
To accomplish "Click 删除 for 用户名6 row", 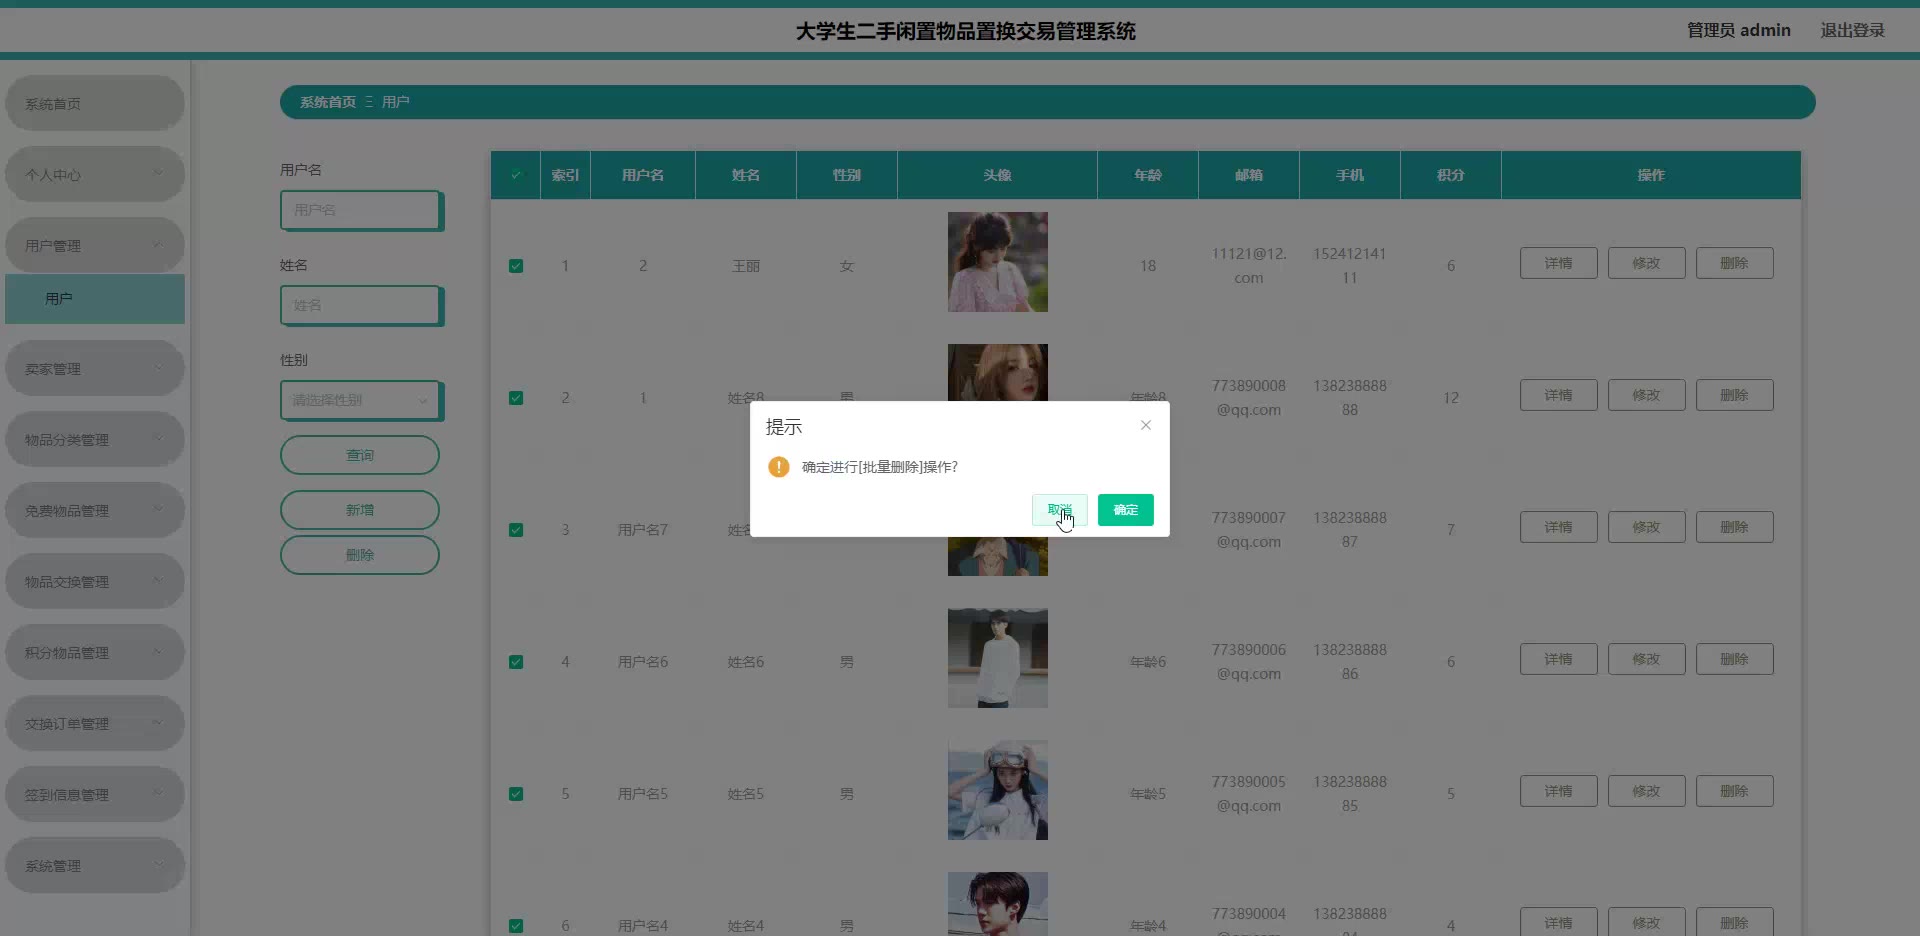I will (1735, 659).
